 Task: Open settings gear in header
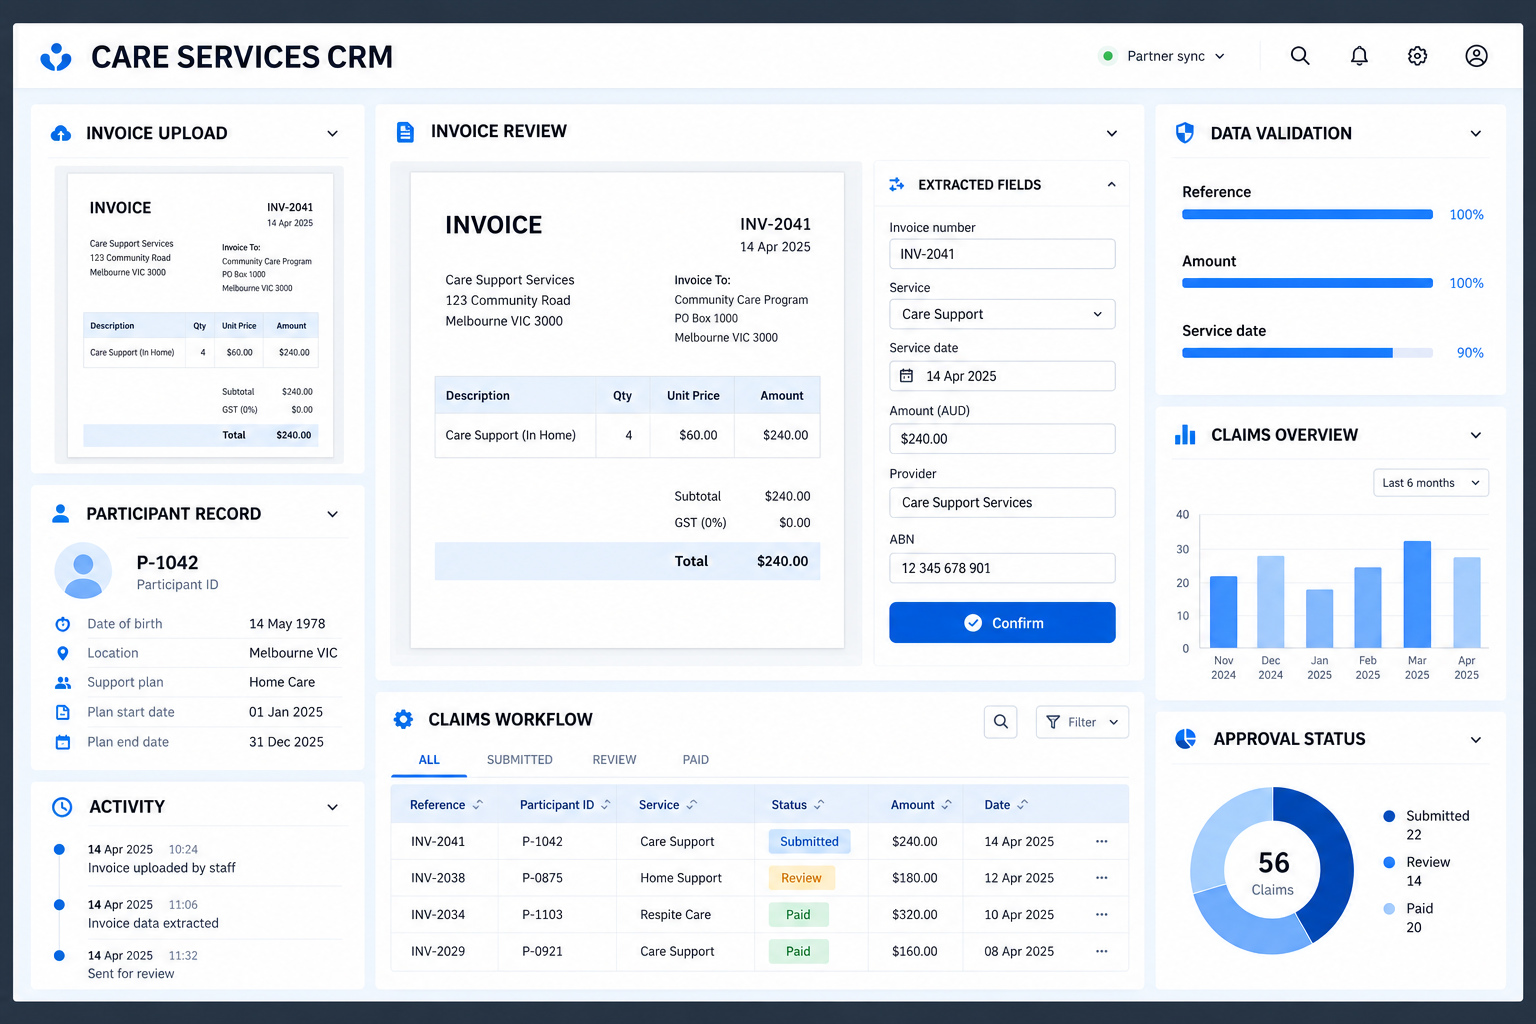[x=1417, y=56]
